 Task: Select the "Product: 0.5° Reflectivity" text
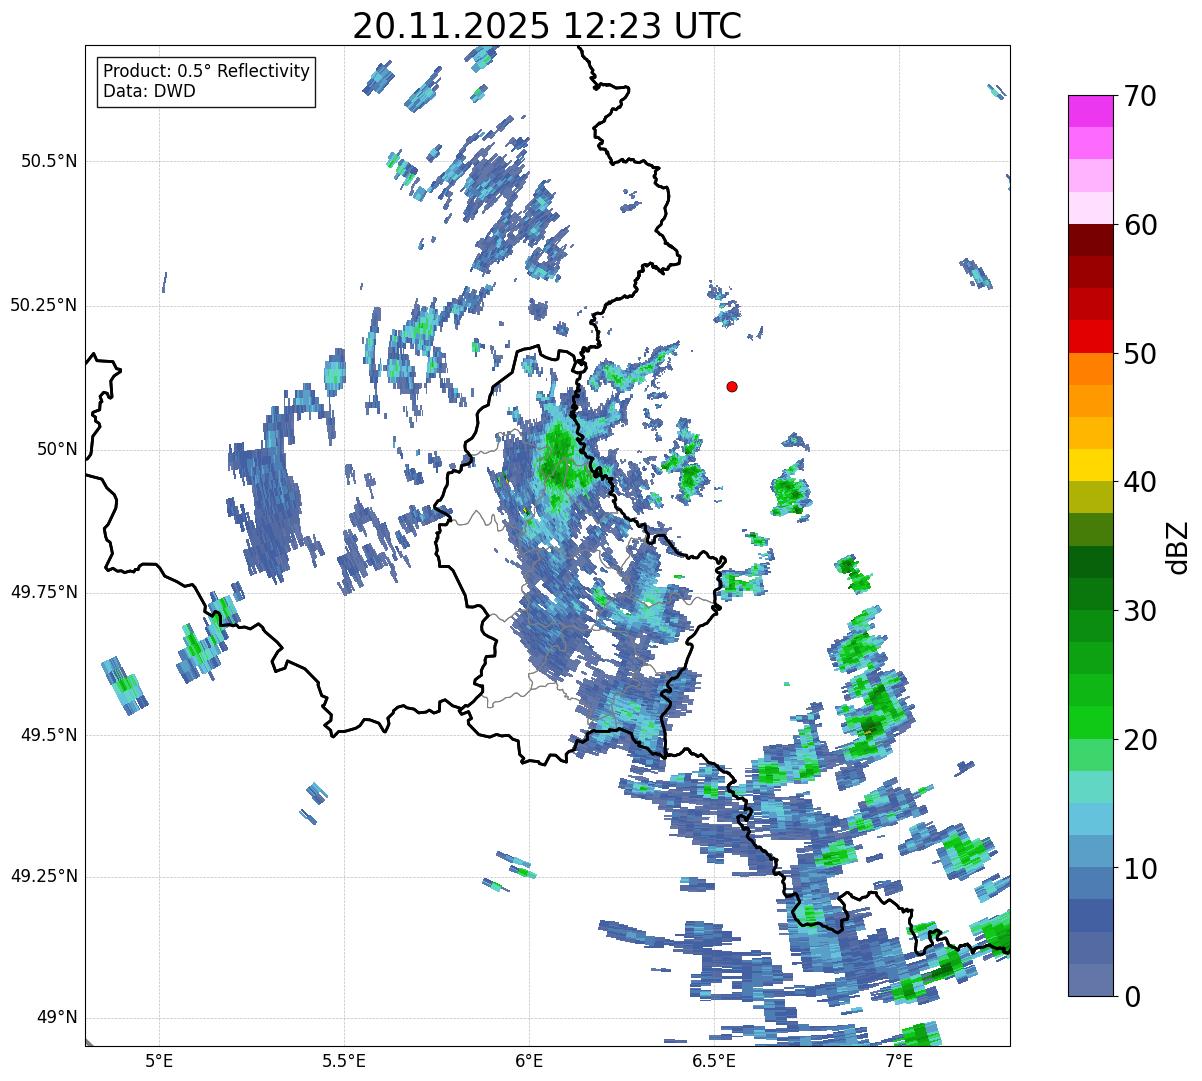coord(206,72)
